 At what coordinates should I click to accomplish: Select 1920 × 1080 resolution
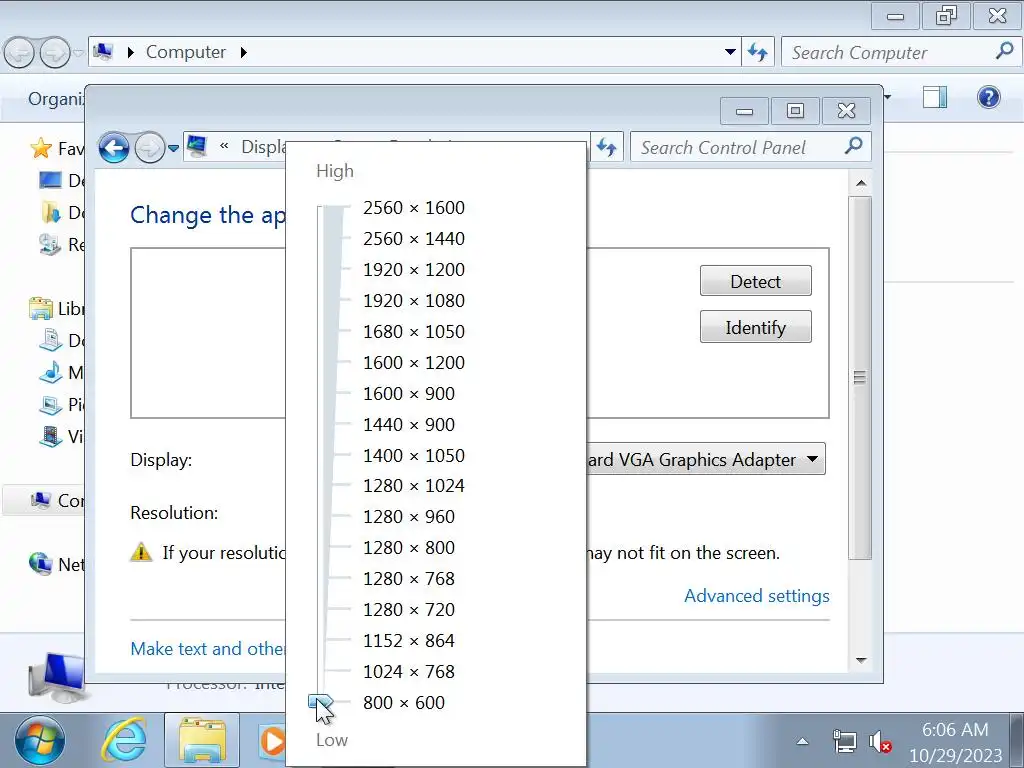click(413, 300)
